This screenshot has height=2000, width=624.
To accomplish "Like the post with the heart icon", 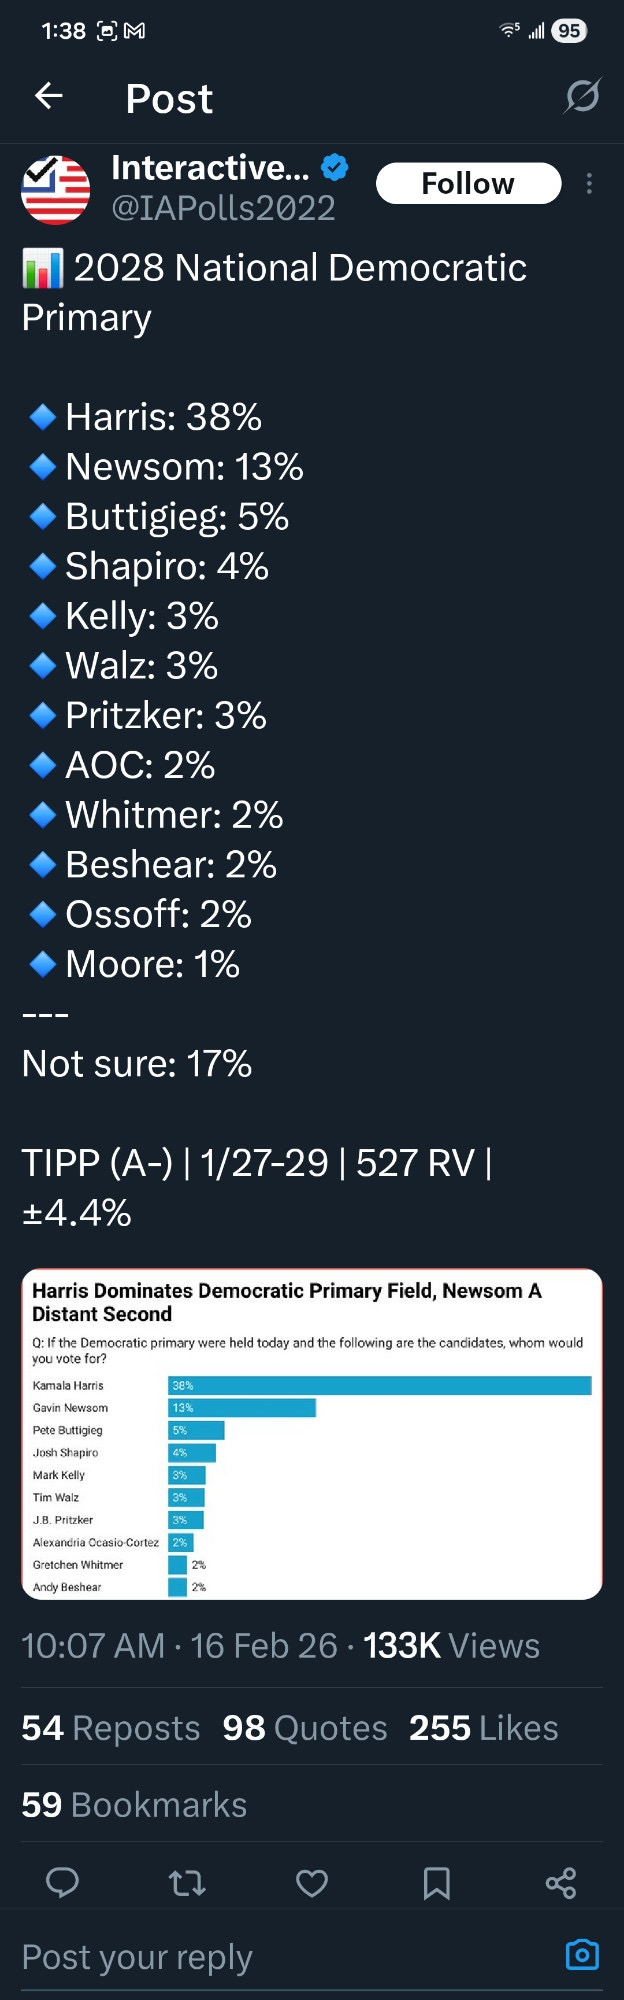I will (x=312, y=1883).
